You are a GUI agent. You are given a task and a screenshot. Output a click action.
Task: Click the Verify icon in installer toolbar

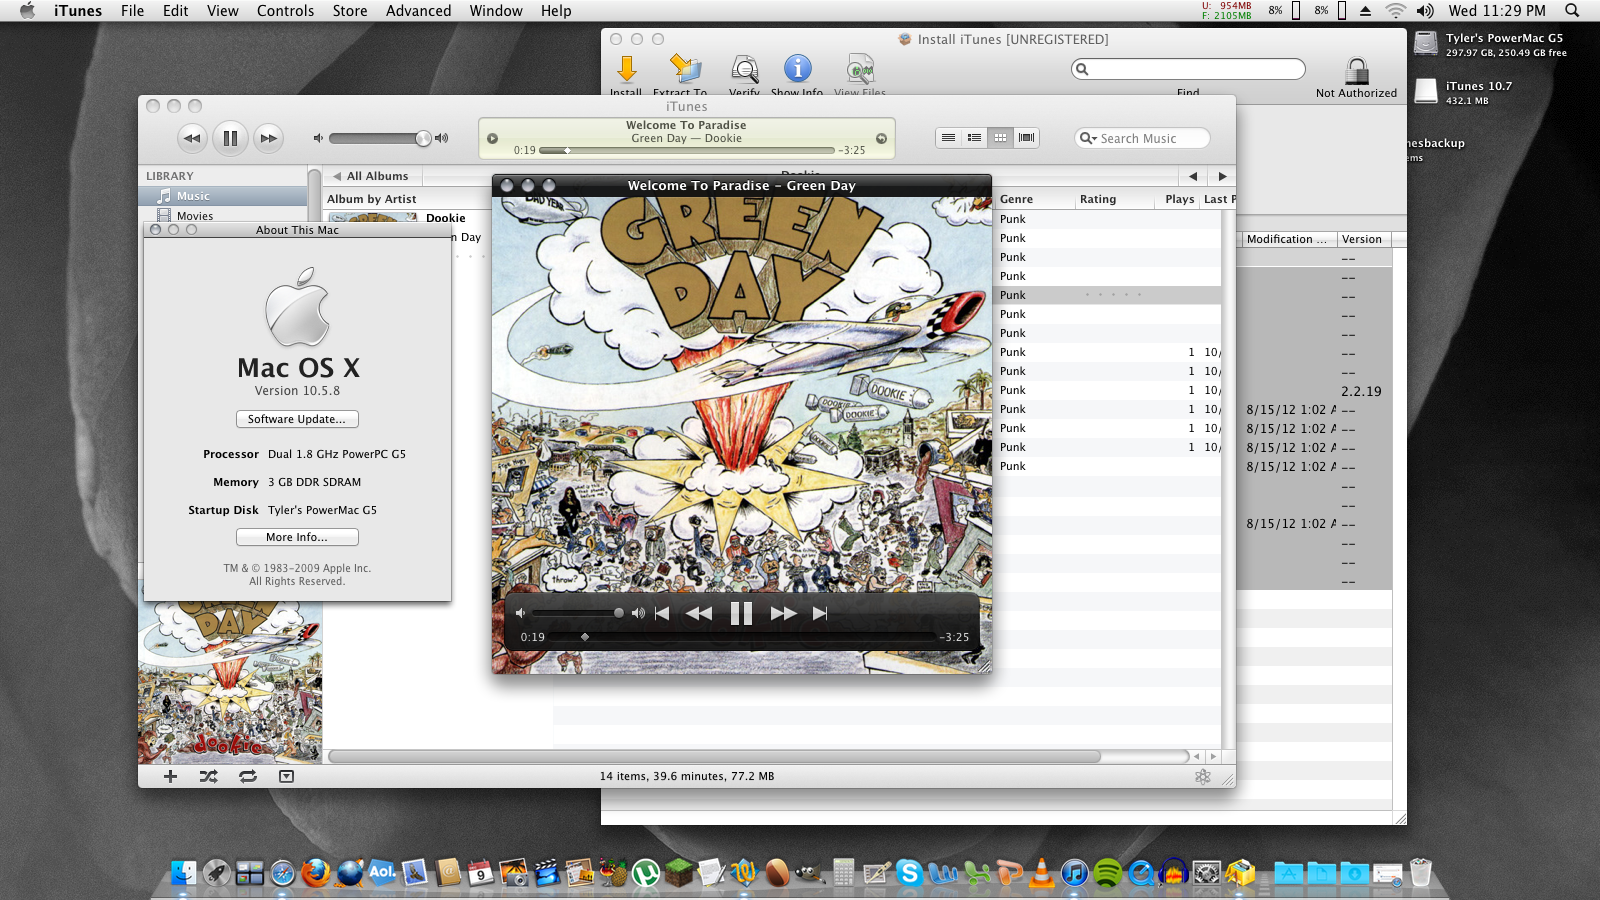point(744,68)
